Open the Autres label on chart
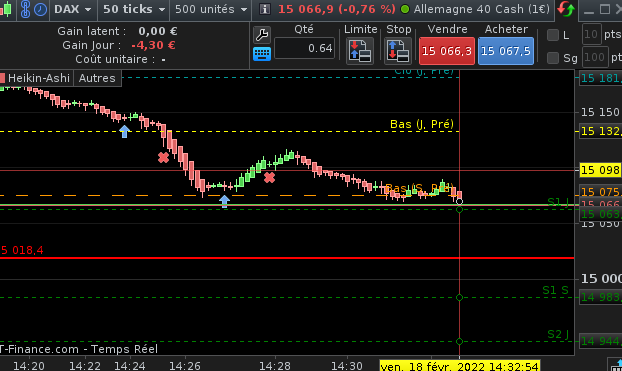The width and height of the screenshot is (622, 371). pos(97,78)
